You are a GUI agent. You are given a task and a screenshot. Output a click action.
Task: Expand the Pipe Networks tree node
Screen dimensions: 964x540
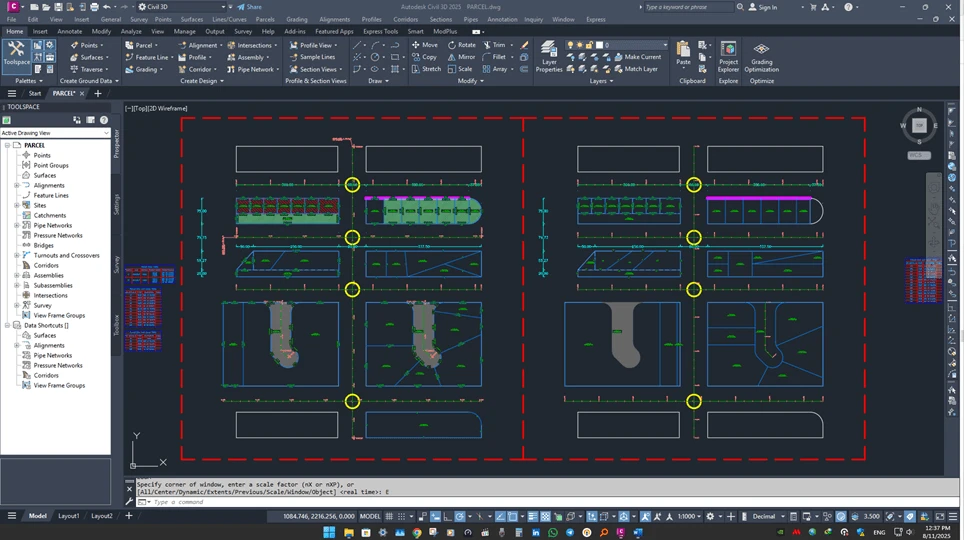click(x=17, y=225)
